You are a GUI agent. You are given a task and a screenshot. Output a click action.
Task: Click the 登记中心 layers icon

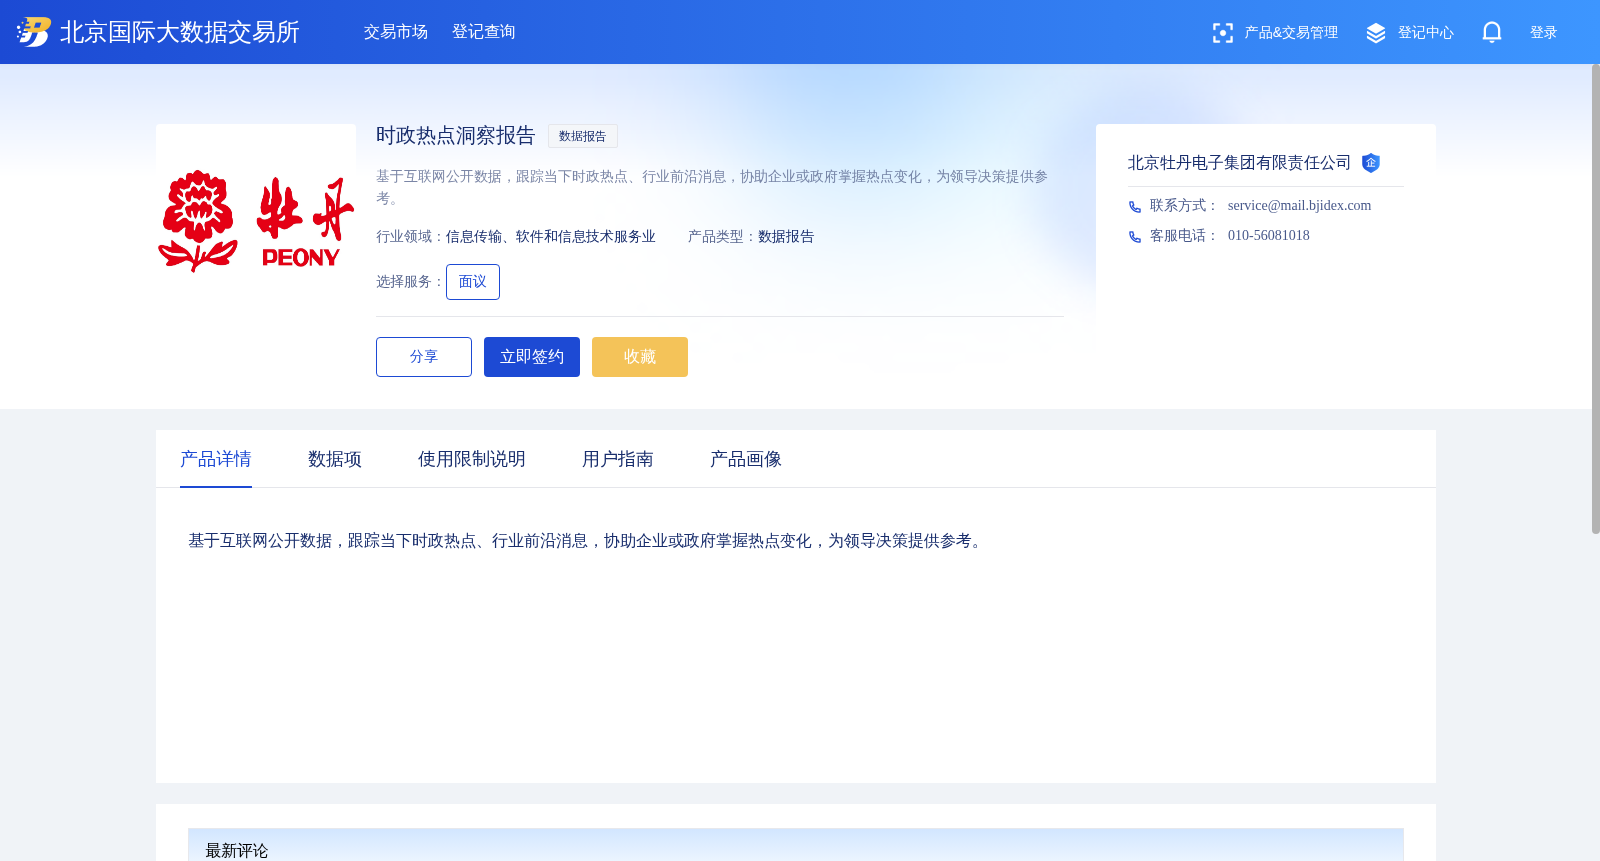click(1376, 33)
